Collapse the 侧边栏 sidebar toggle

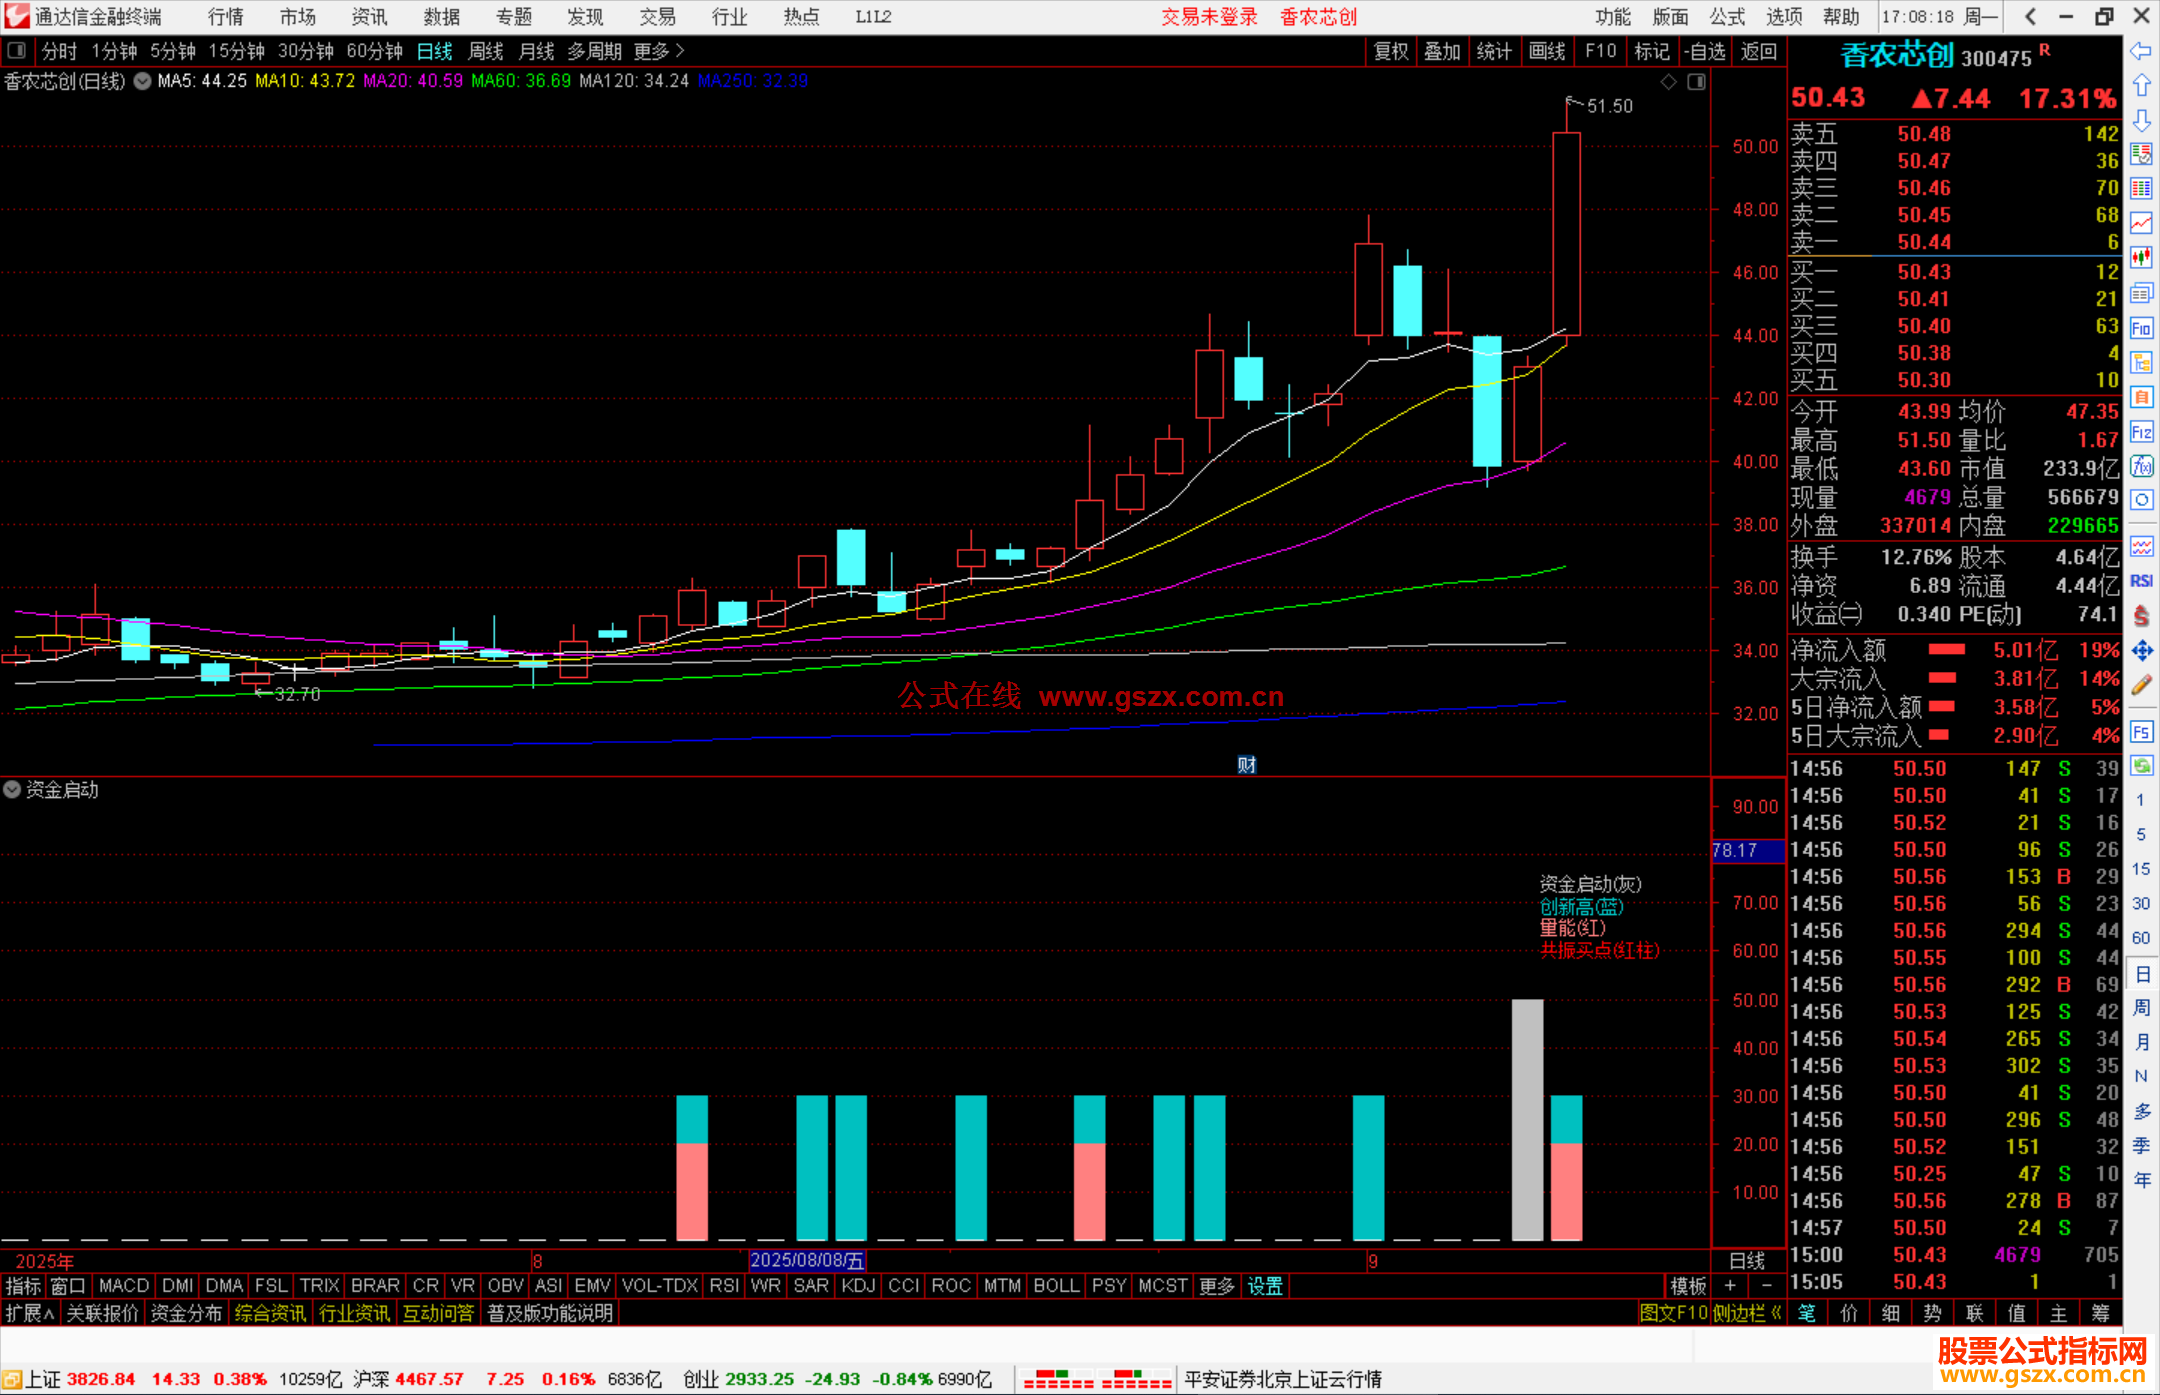tap(1747, 1313)
